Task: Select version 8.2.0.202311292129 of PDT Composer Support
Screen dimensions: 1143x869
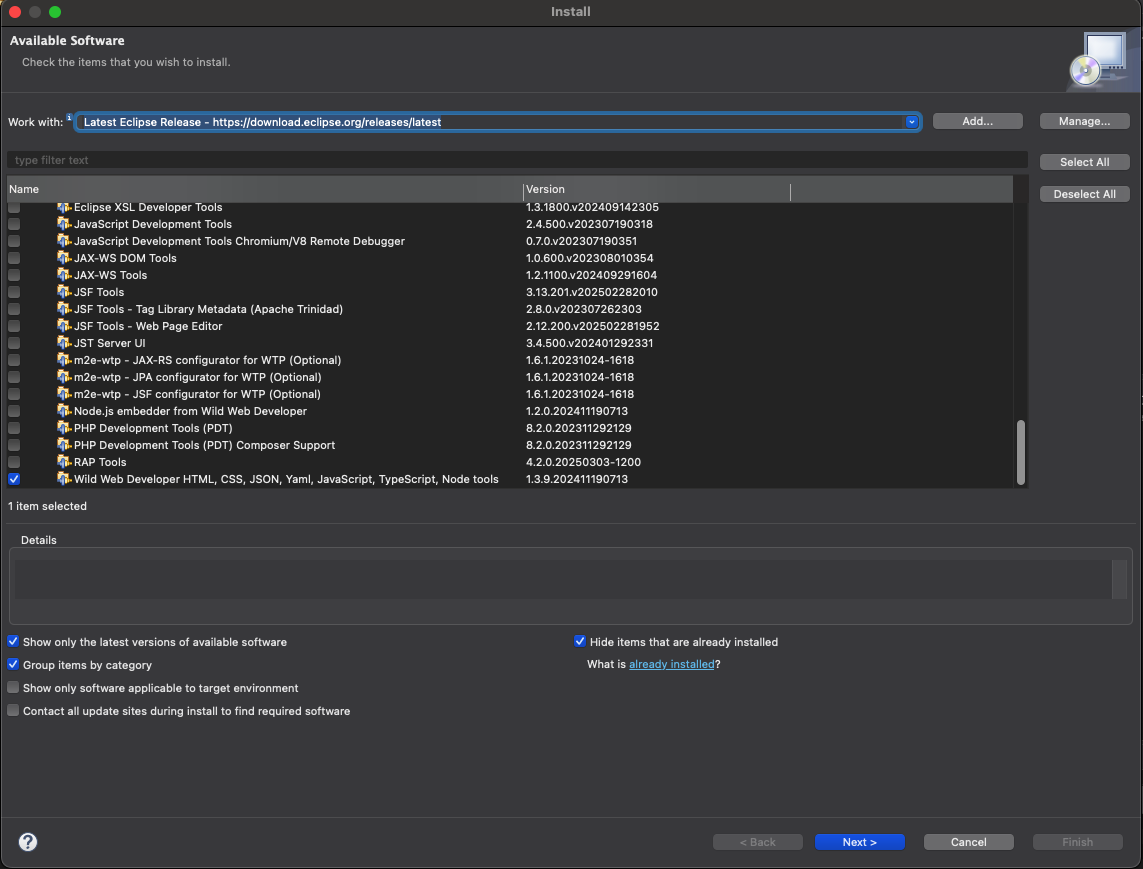Action: click(579, 445)
